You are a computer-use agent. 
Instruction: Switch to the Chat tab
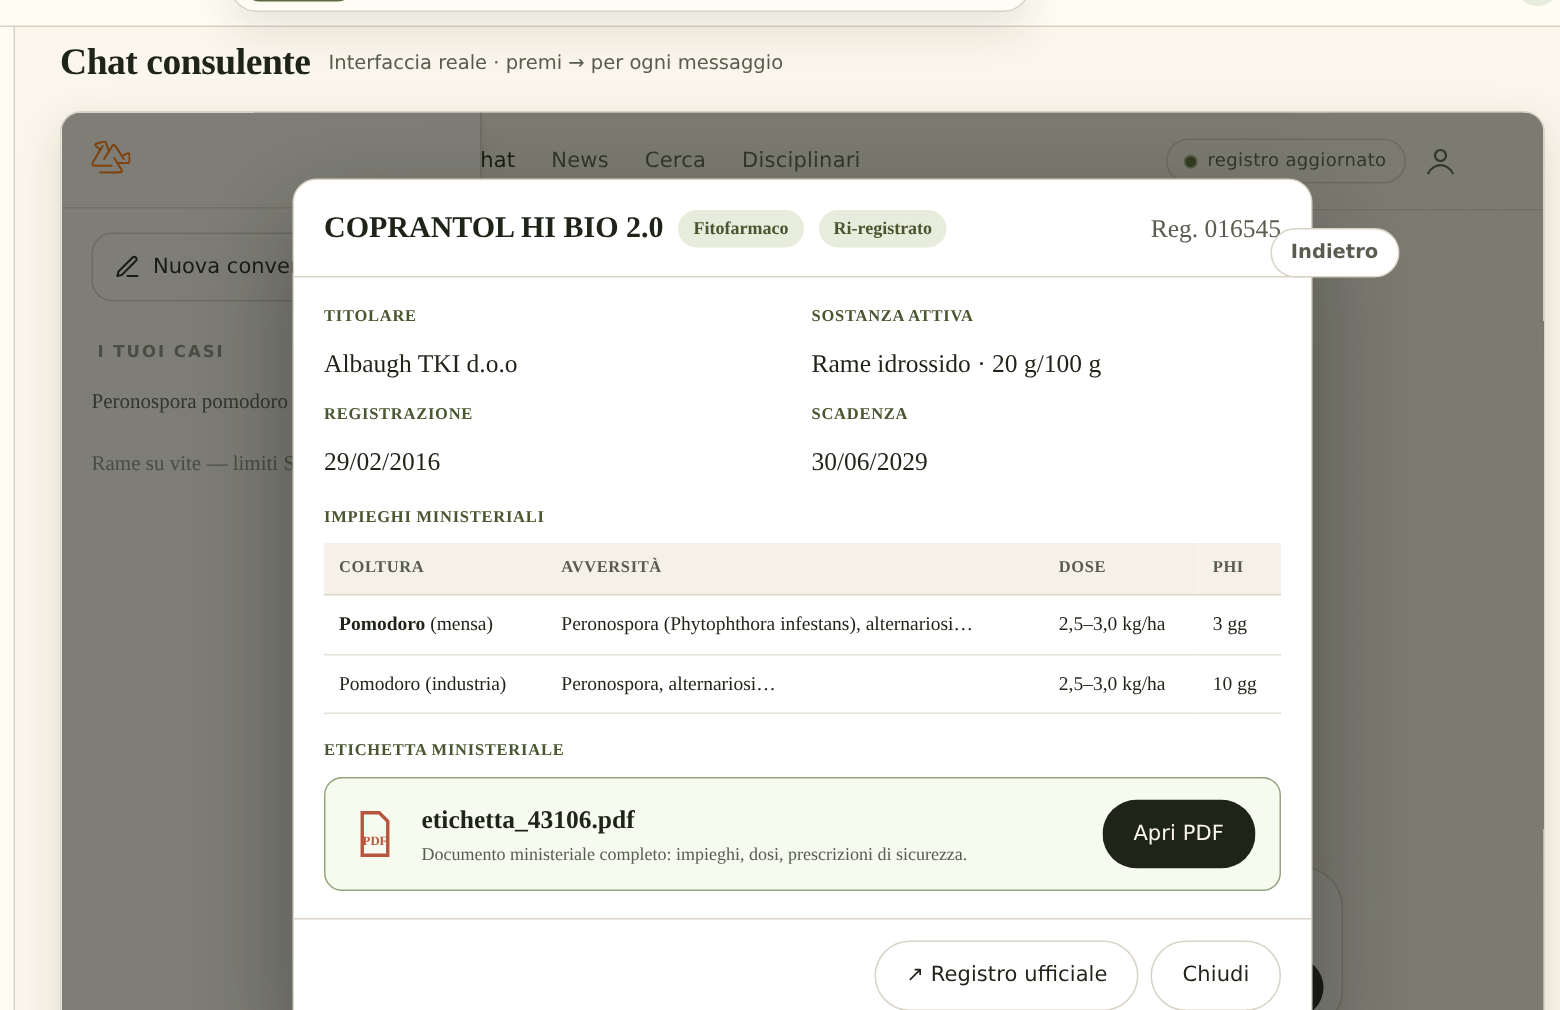coord(498,160)
